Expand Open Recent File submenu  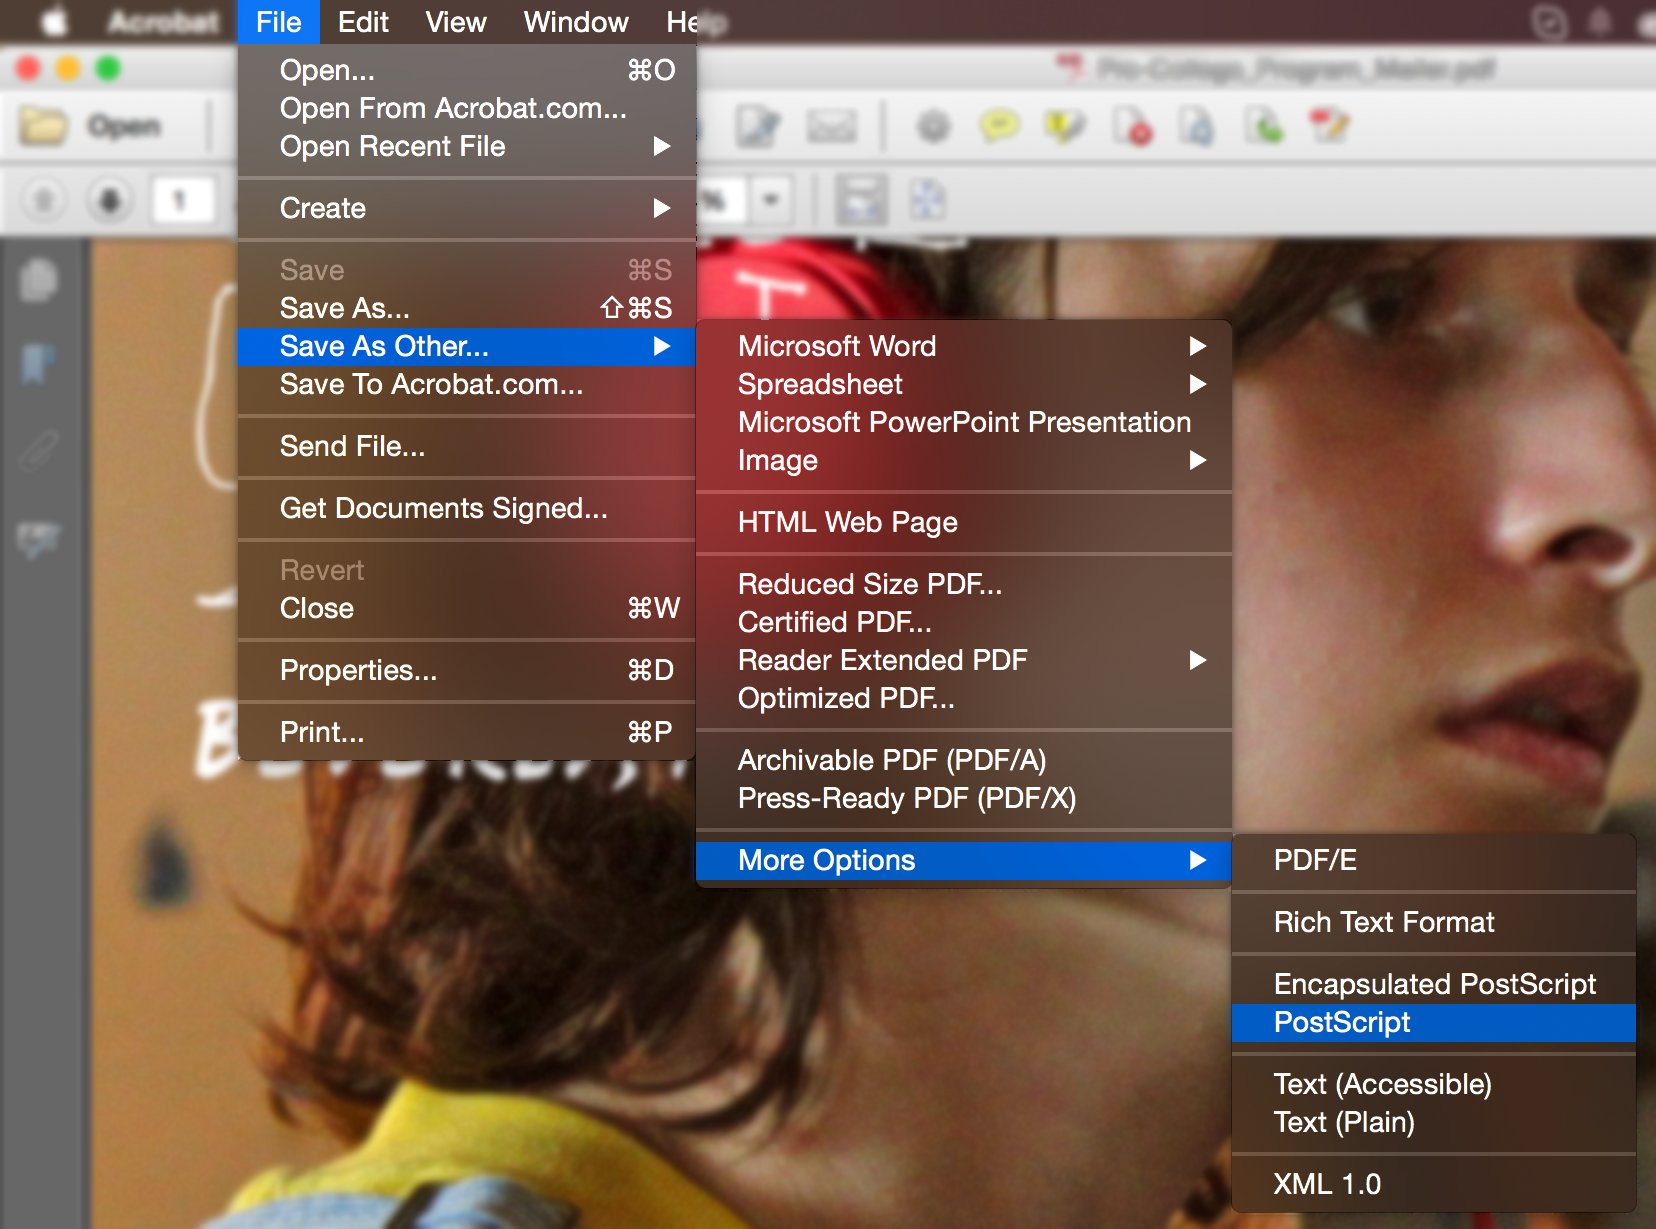point(467,146)
